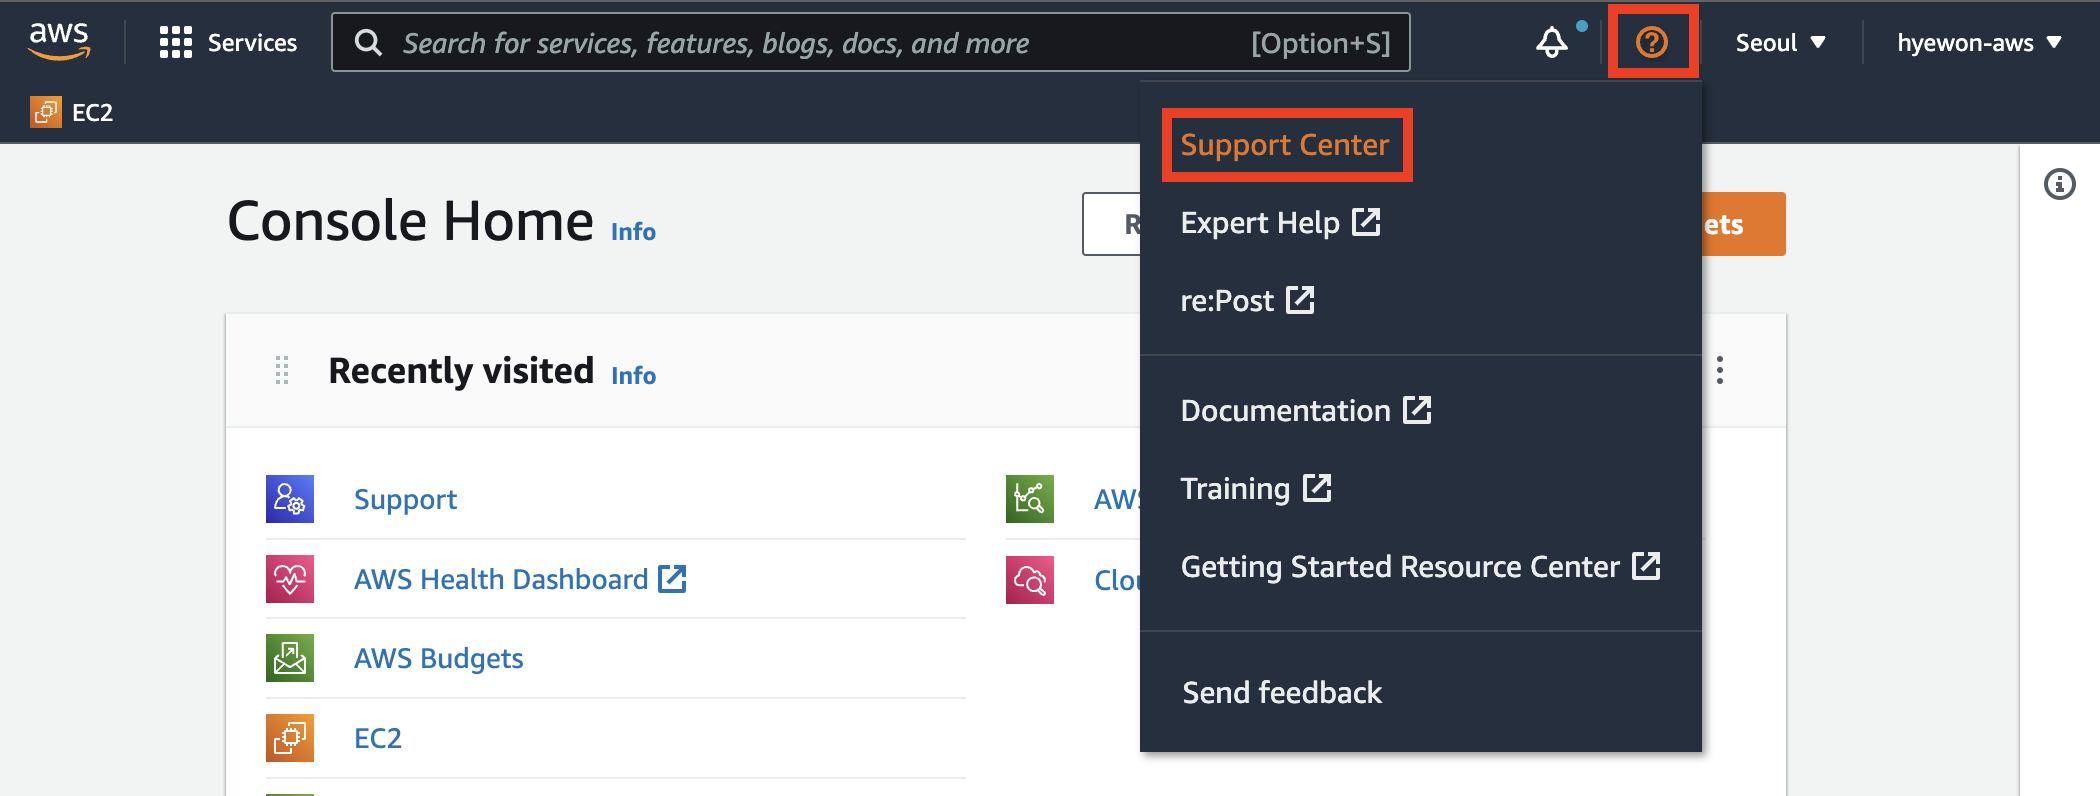Click the AWS logo
This screenshot has width=2100, height=796.
pos(59,41)
